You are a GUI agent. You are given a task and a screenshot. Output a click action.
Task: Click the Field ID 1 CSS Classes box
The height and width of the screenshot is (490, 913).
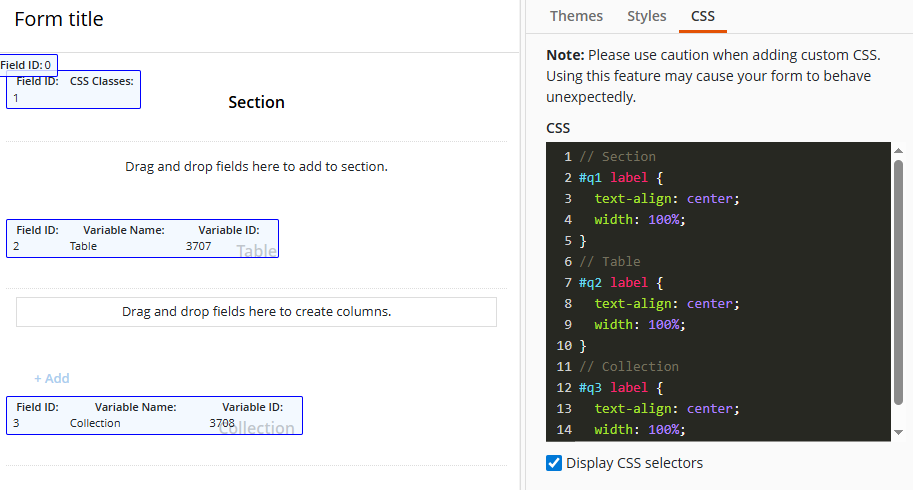tap(74, 89)
